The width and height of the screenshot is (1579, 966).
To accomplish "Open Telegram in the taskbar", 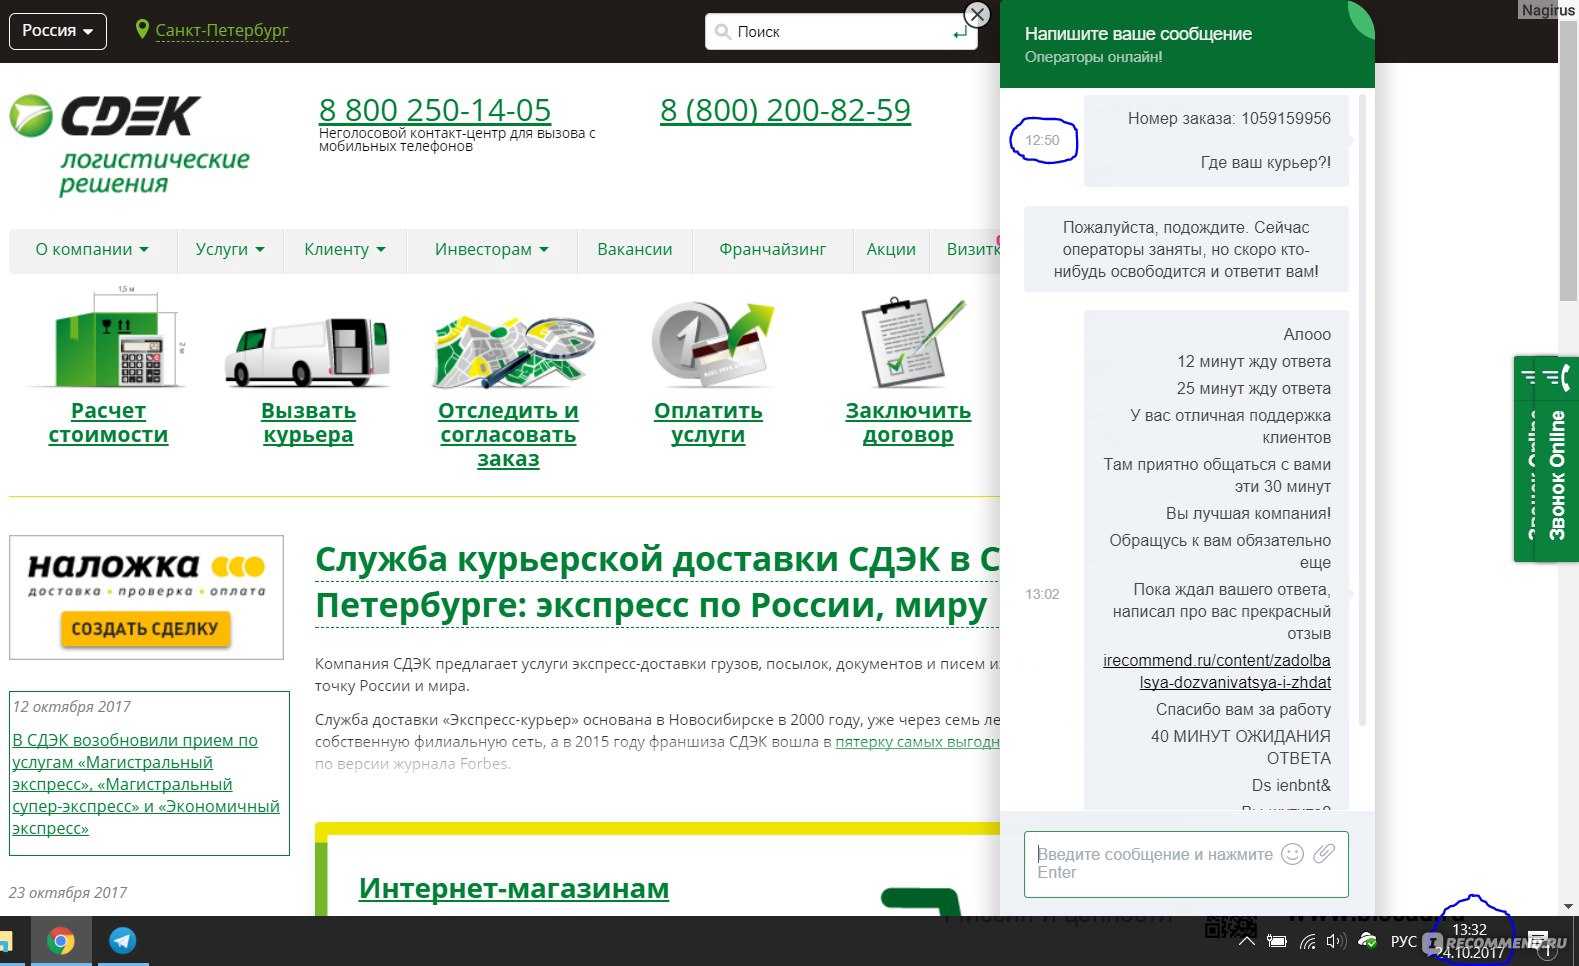I will 122,941.
